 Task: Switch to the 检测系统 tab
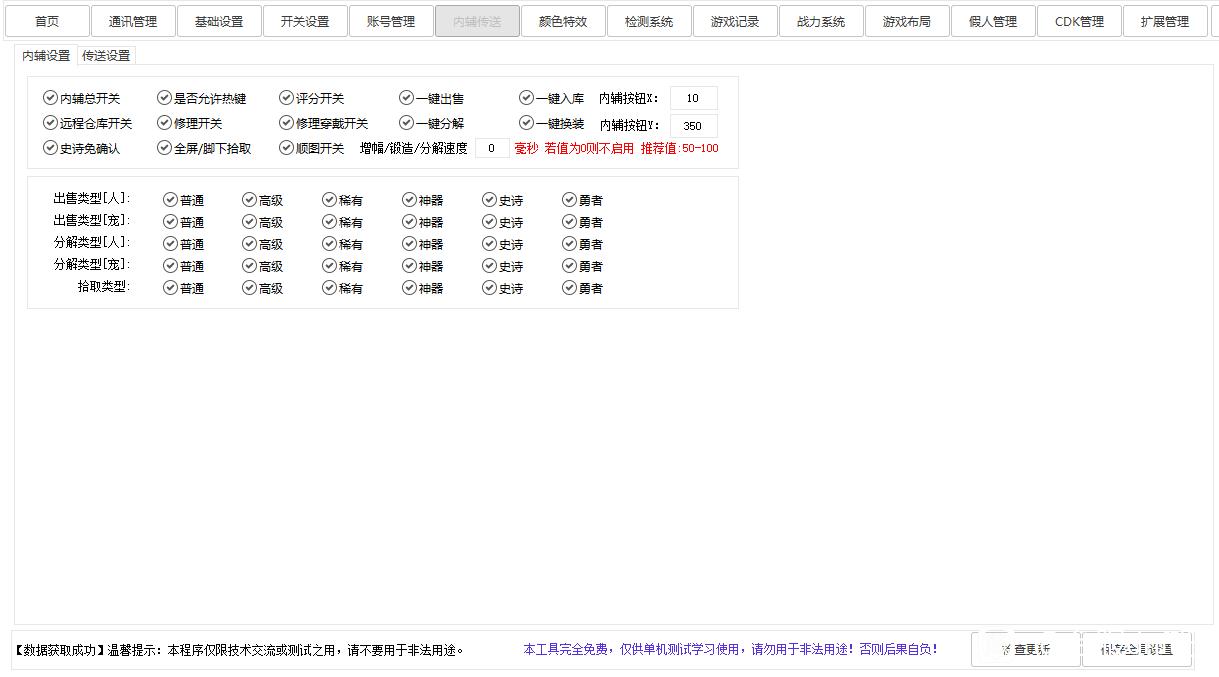(649, 21)
